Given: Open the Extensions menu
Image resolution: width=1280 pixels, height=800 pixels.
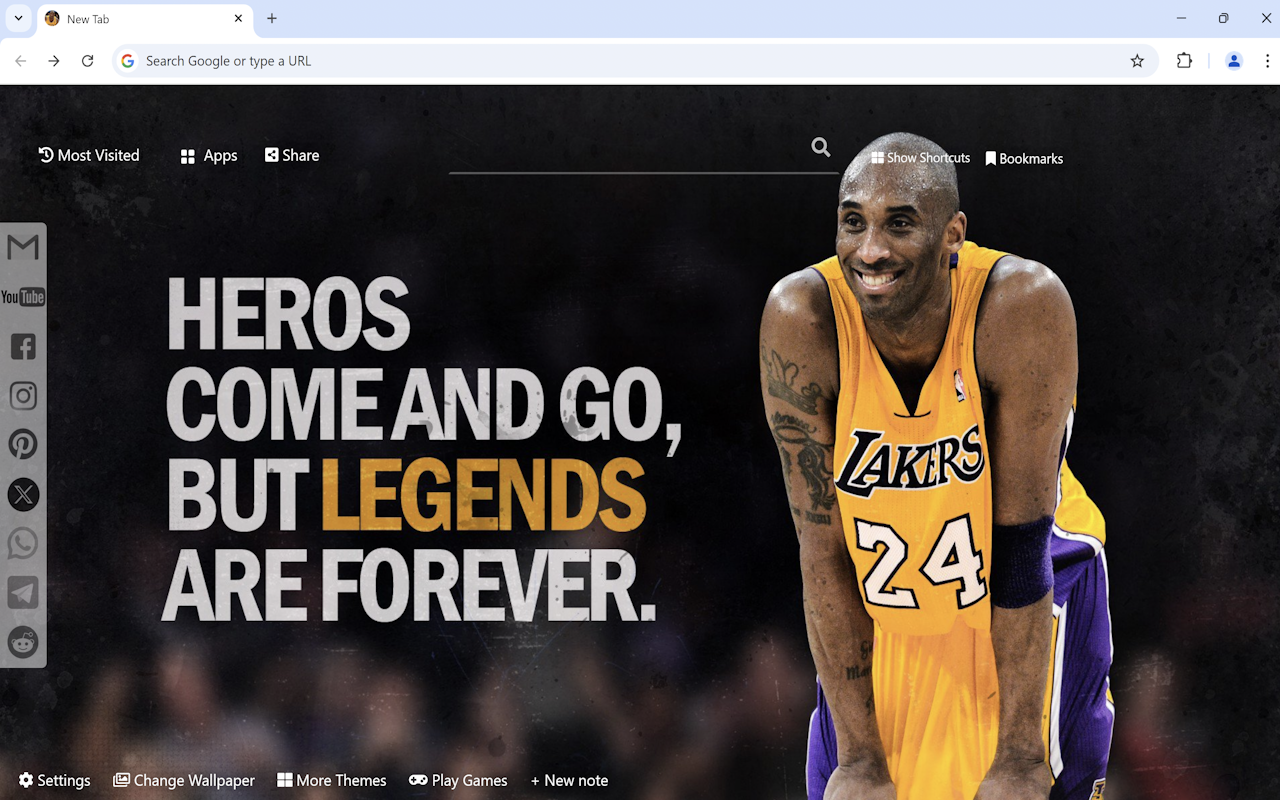Looking at the screenshot, I should pos(1184,61).
